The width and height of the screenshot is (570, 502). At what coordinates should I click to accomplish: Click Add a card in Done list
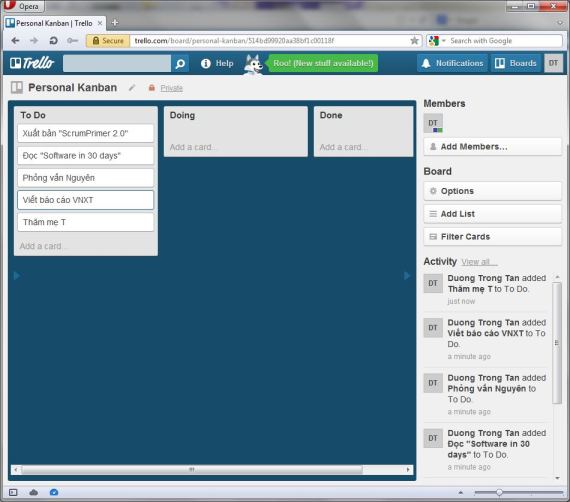343,147
